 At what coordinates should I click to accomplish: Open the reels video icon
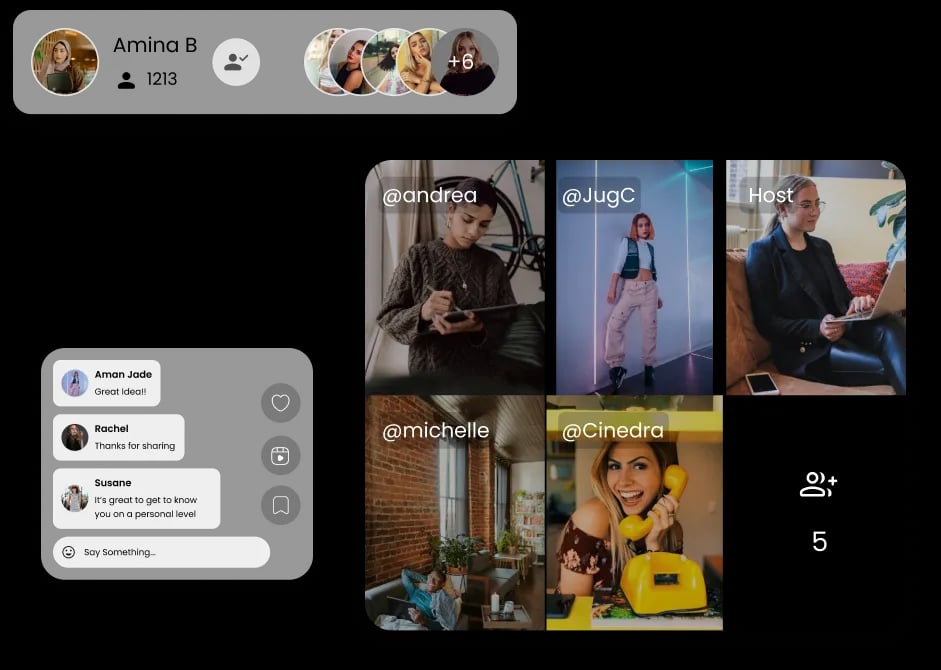280,456
